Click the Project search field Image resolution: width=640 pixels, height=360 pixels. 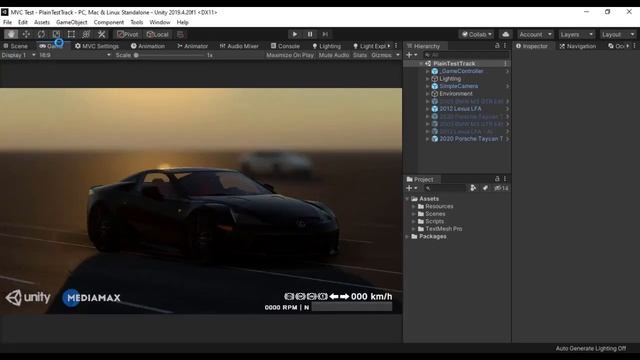[444, 188]
